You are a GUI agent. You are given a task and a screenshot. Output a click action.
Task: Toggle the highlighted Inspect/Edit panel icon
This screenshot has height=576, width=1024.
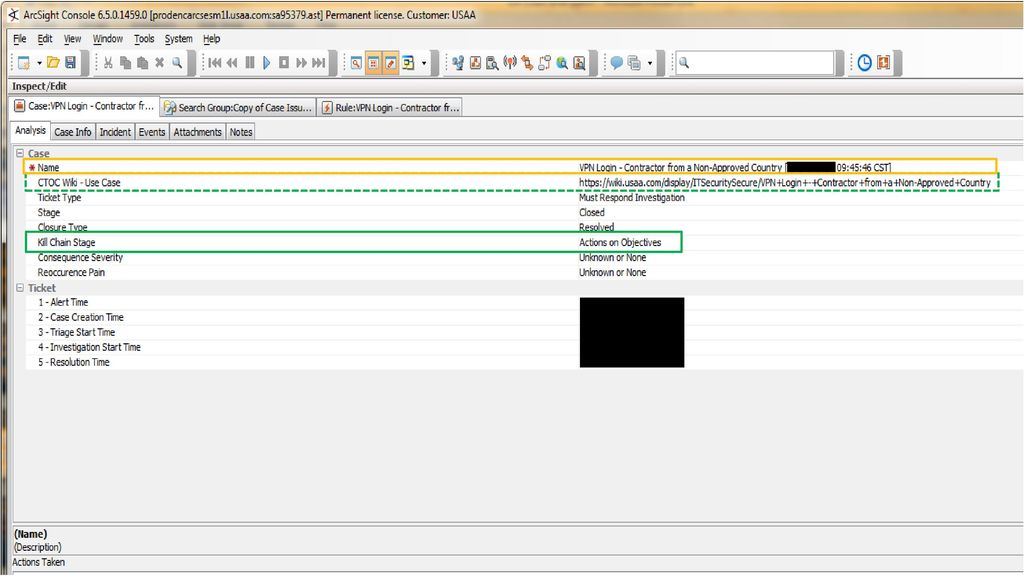[x=391, y=63]
